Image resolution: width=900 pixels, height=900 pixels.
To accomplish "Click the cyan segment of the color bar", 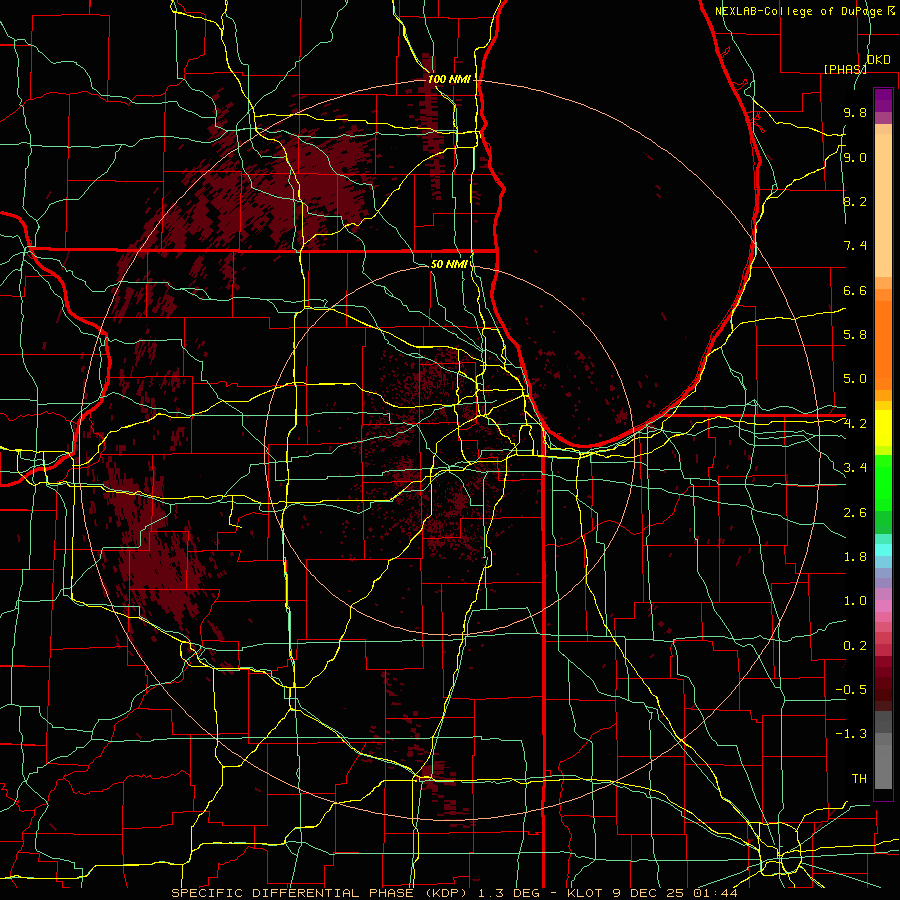I will point(883,550).
